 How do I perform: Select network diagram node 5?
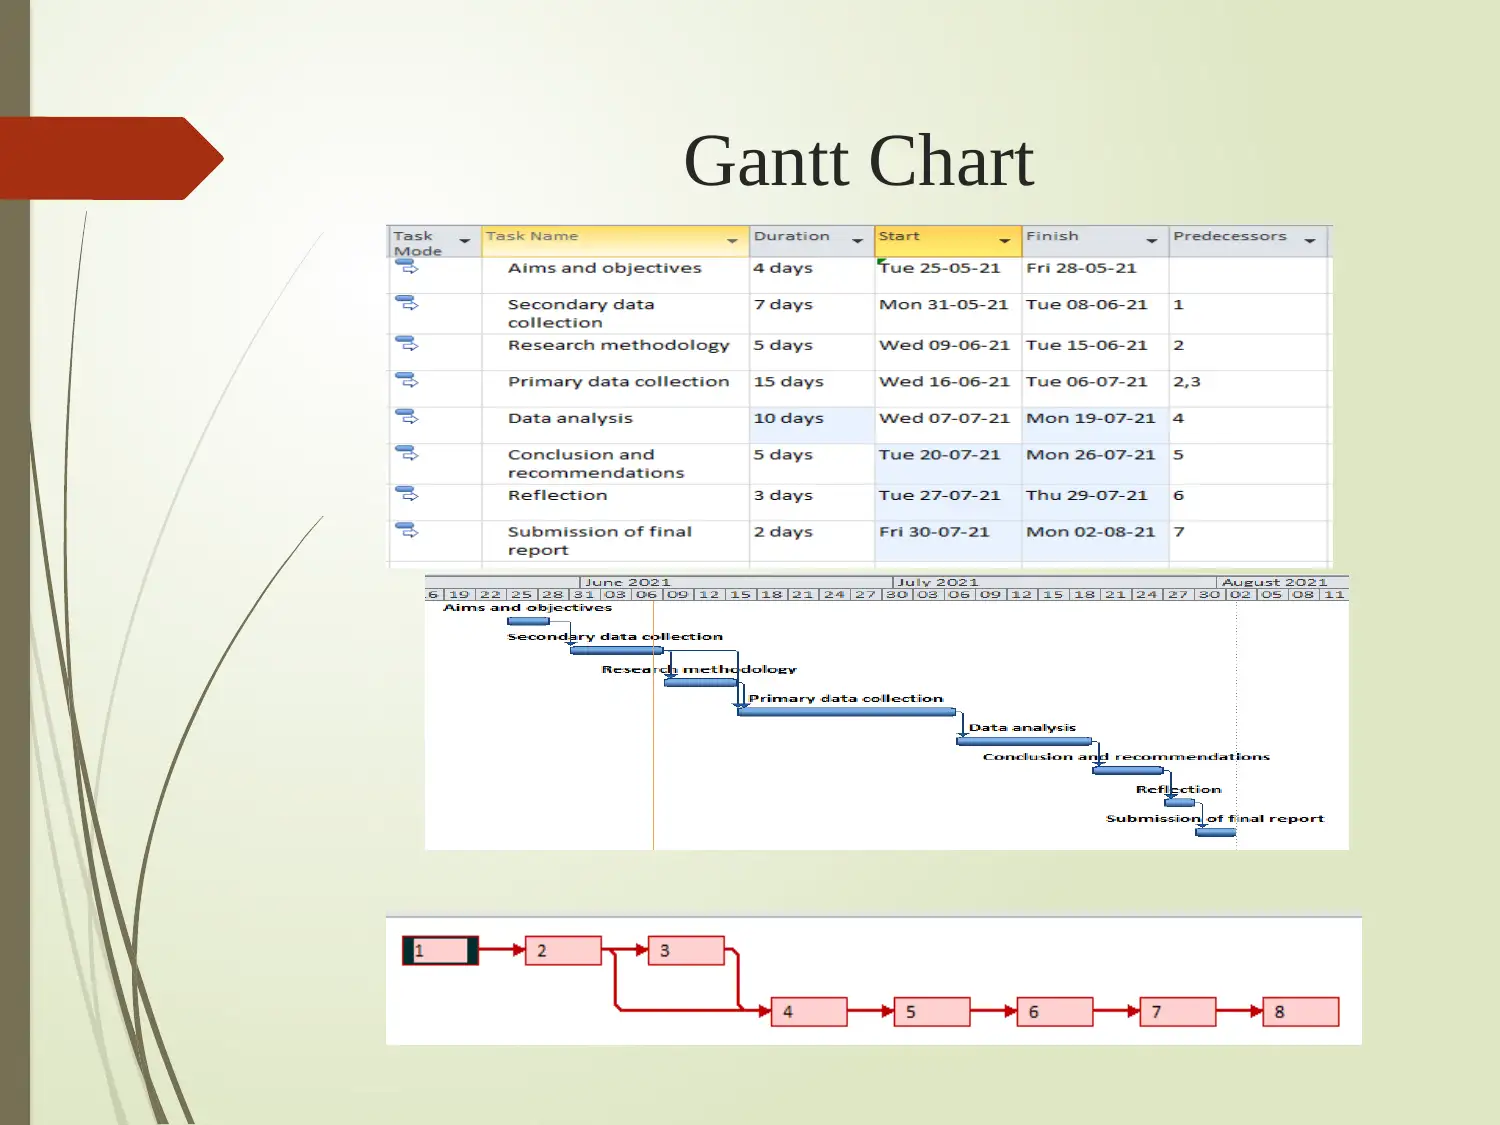(932, 1011)
